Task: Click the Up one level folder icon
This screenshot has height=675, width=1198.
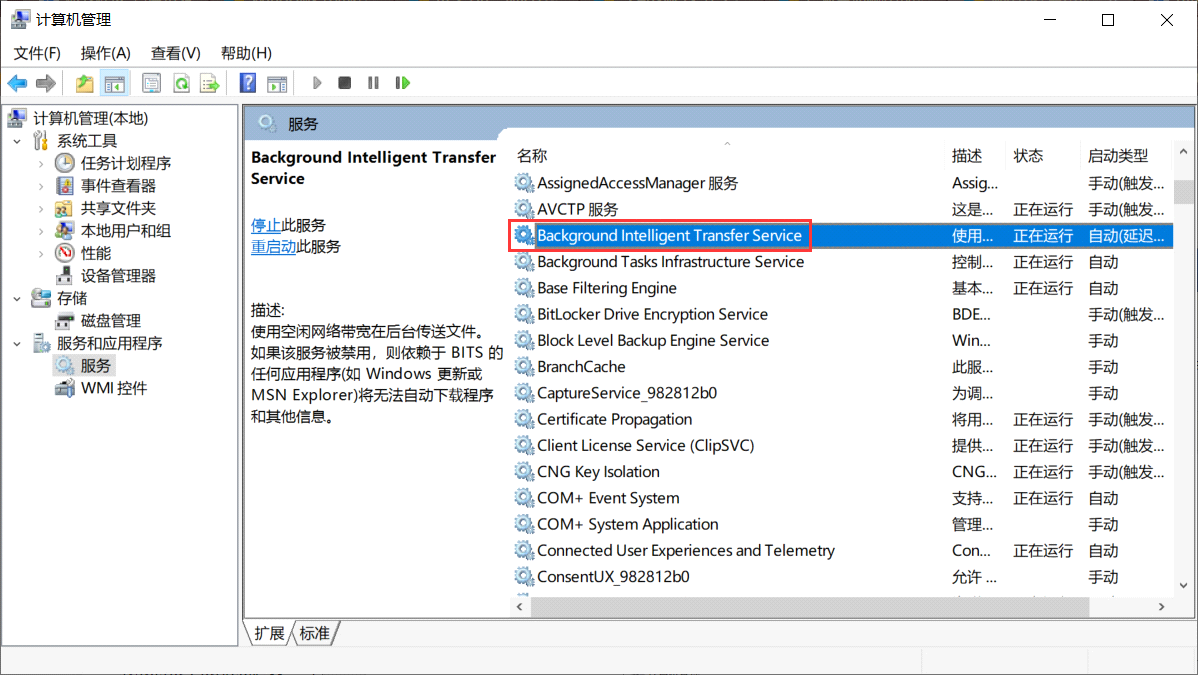Action: click(85, 83)
